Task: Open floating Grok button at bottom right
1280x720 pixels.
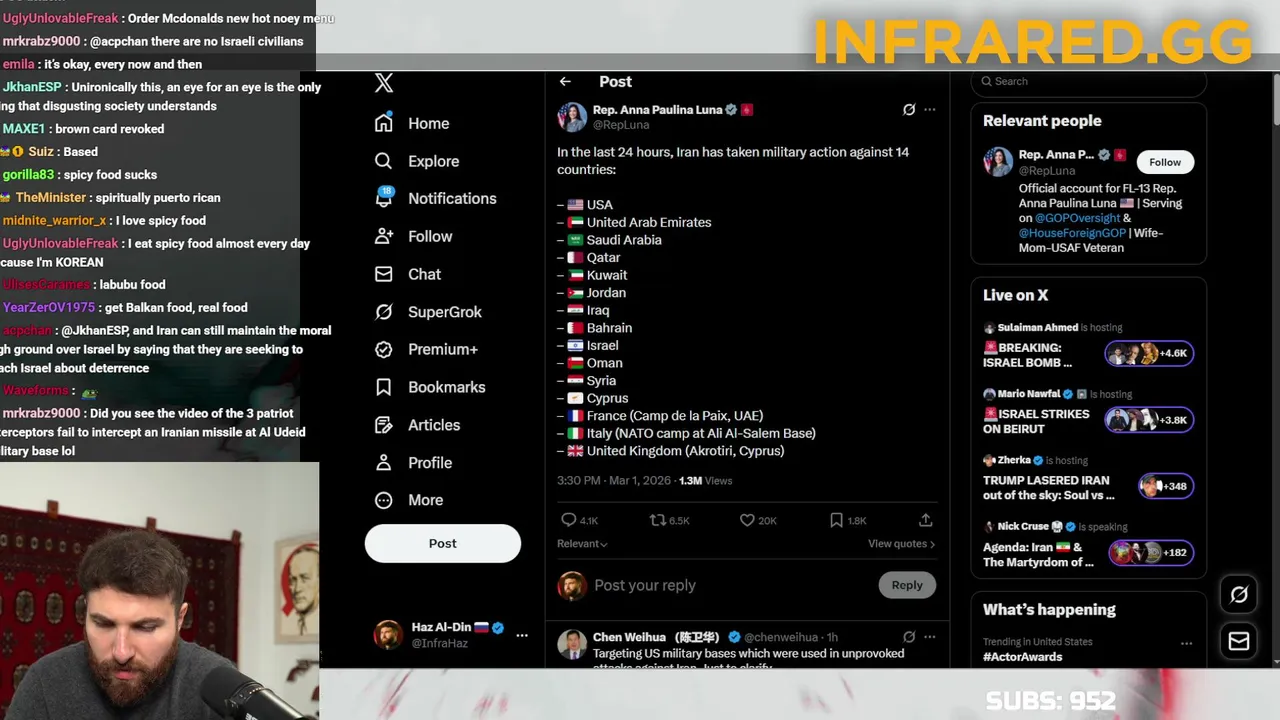Action: 1239,595
